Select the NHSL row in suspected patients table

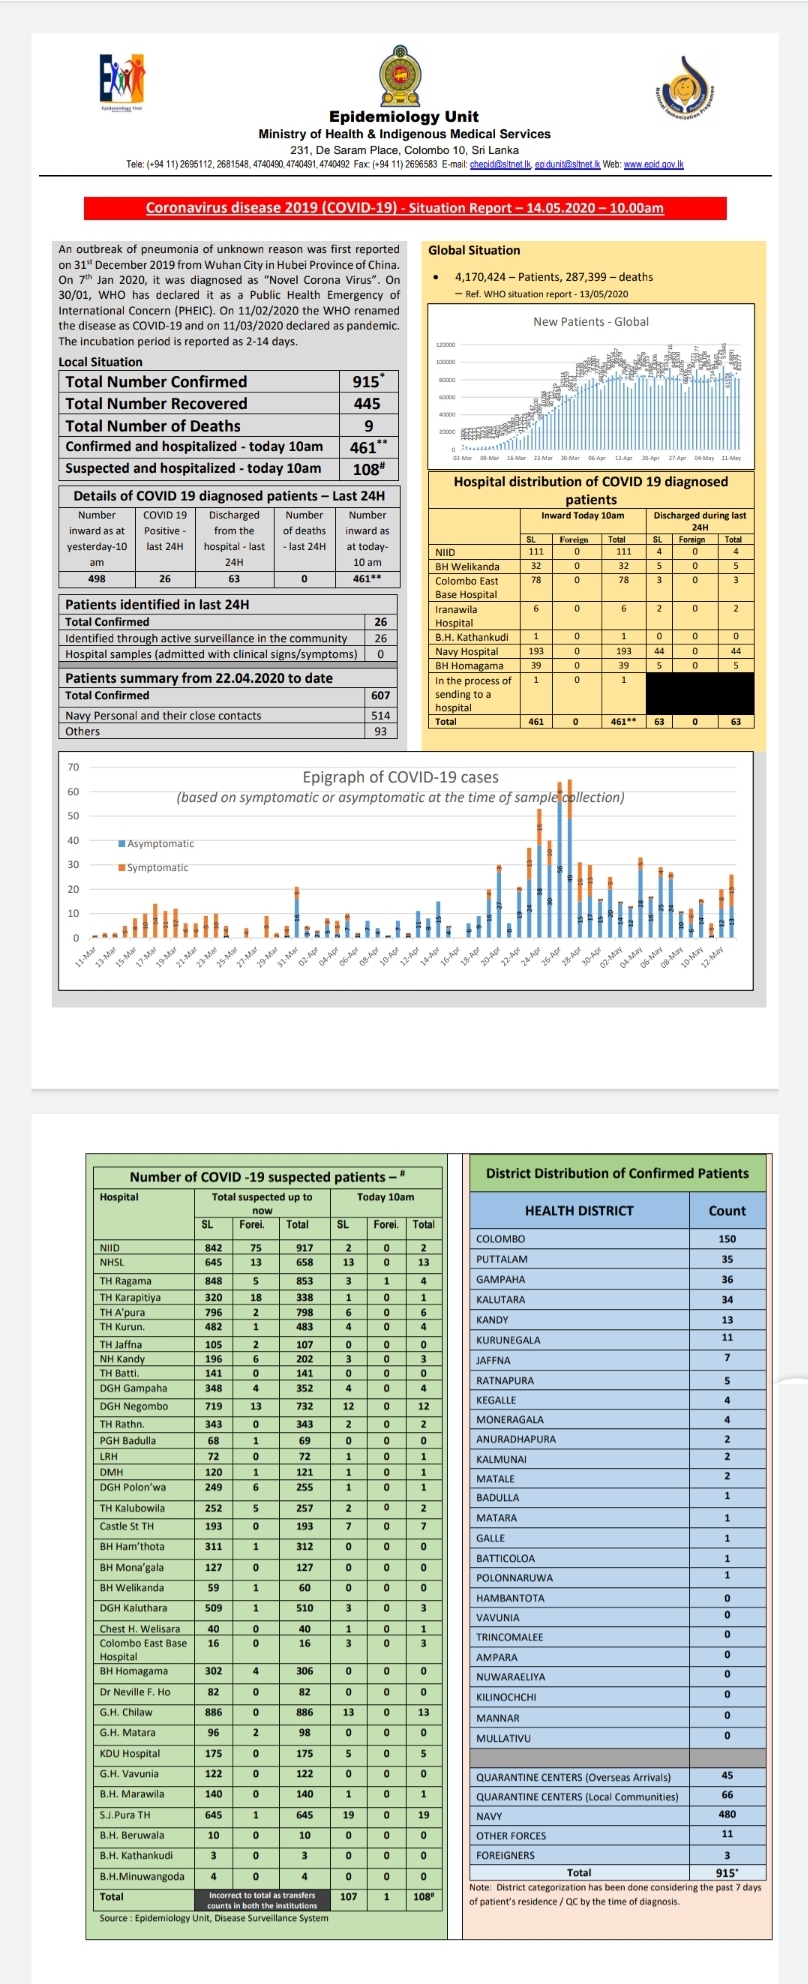click(267, 1262)
